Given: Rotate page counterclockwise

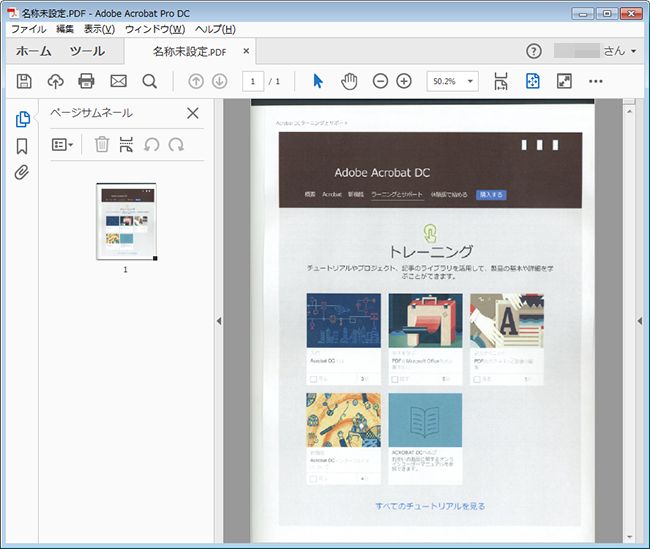Looking at the screenshot, I should click(152, 145).
